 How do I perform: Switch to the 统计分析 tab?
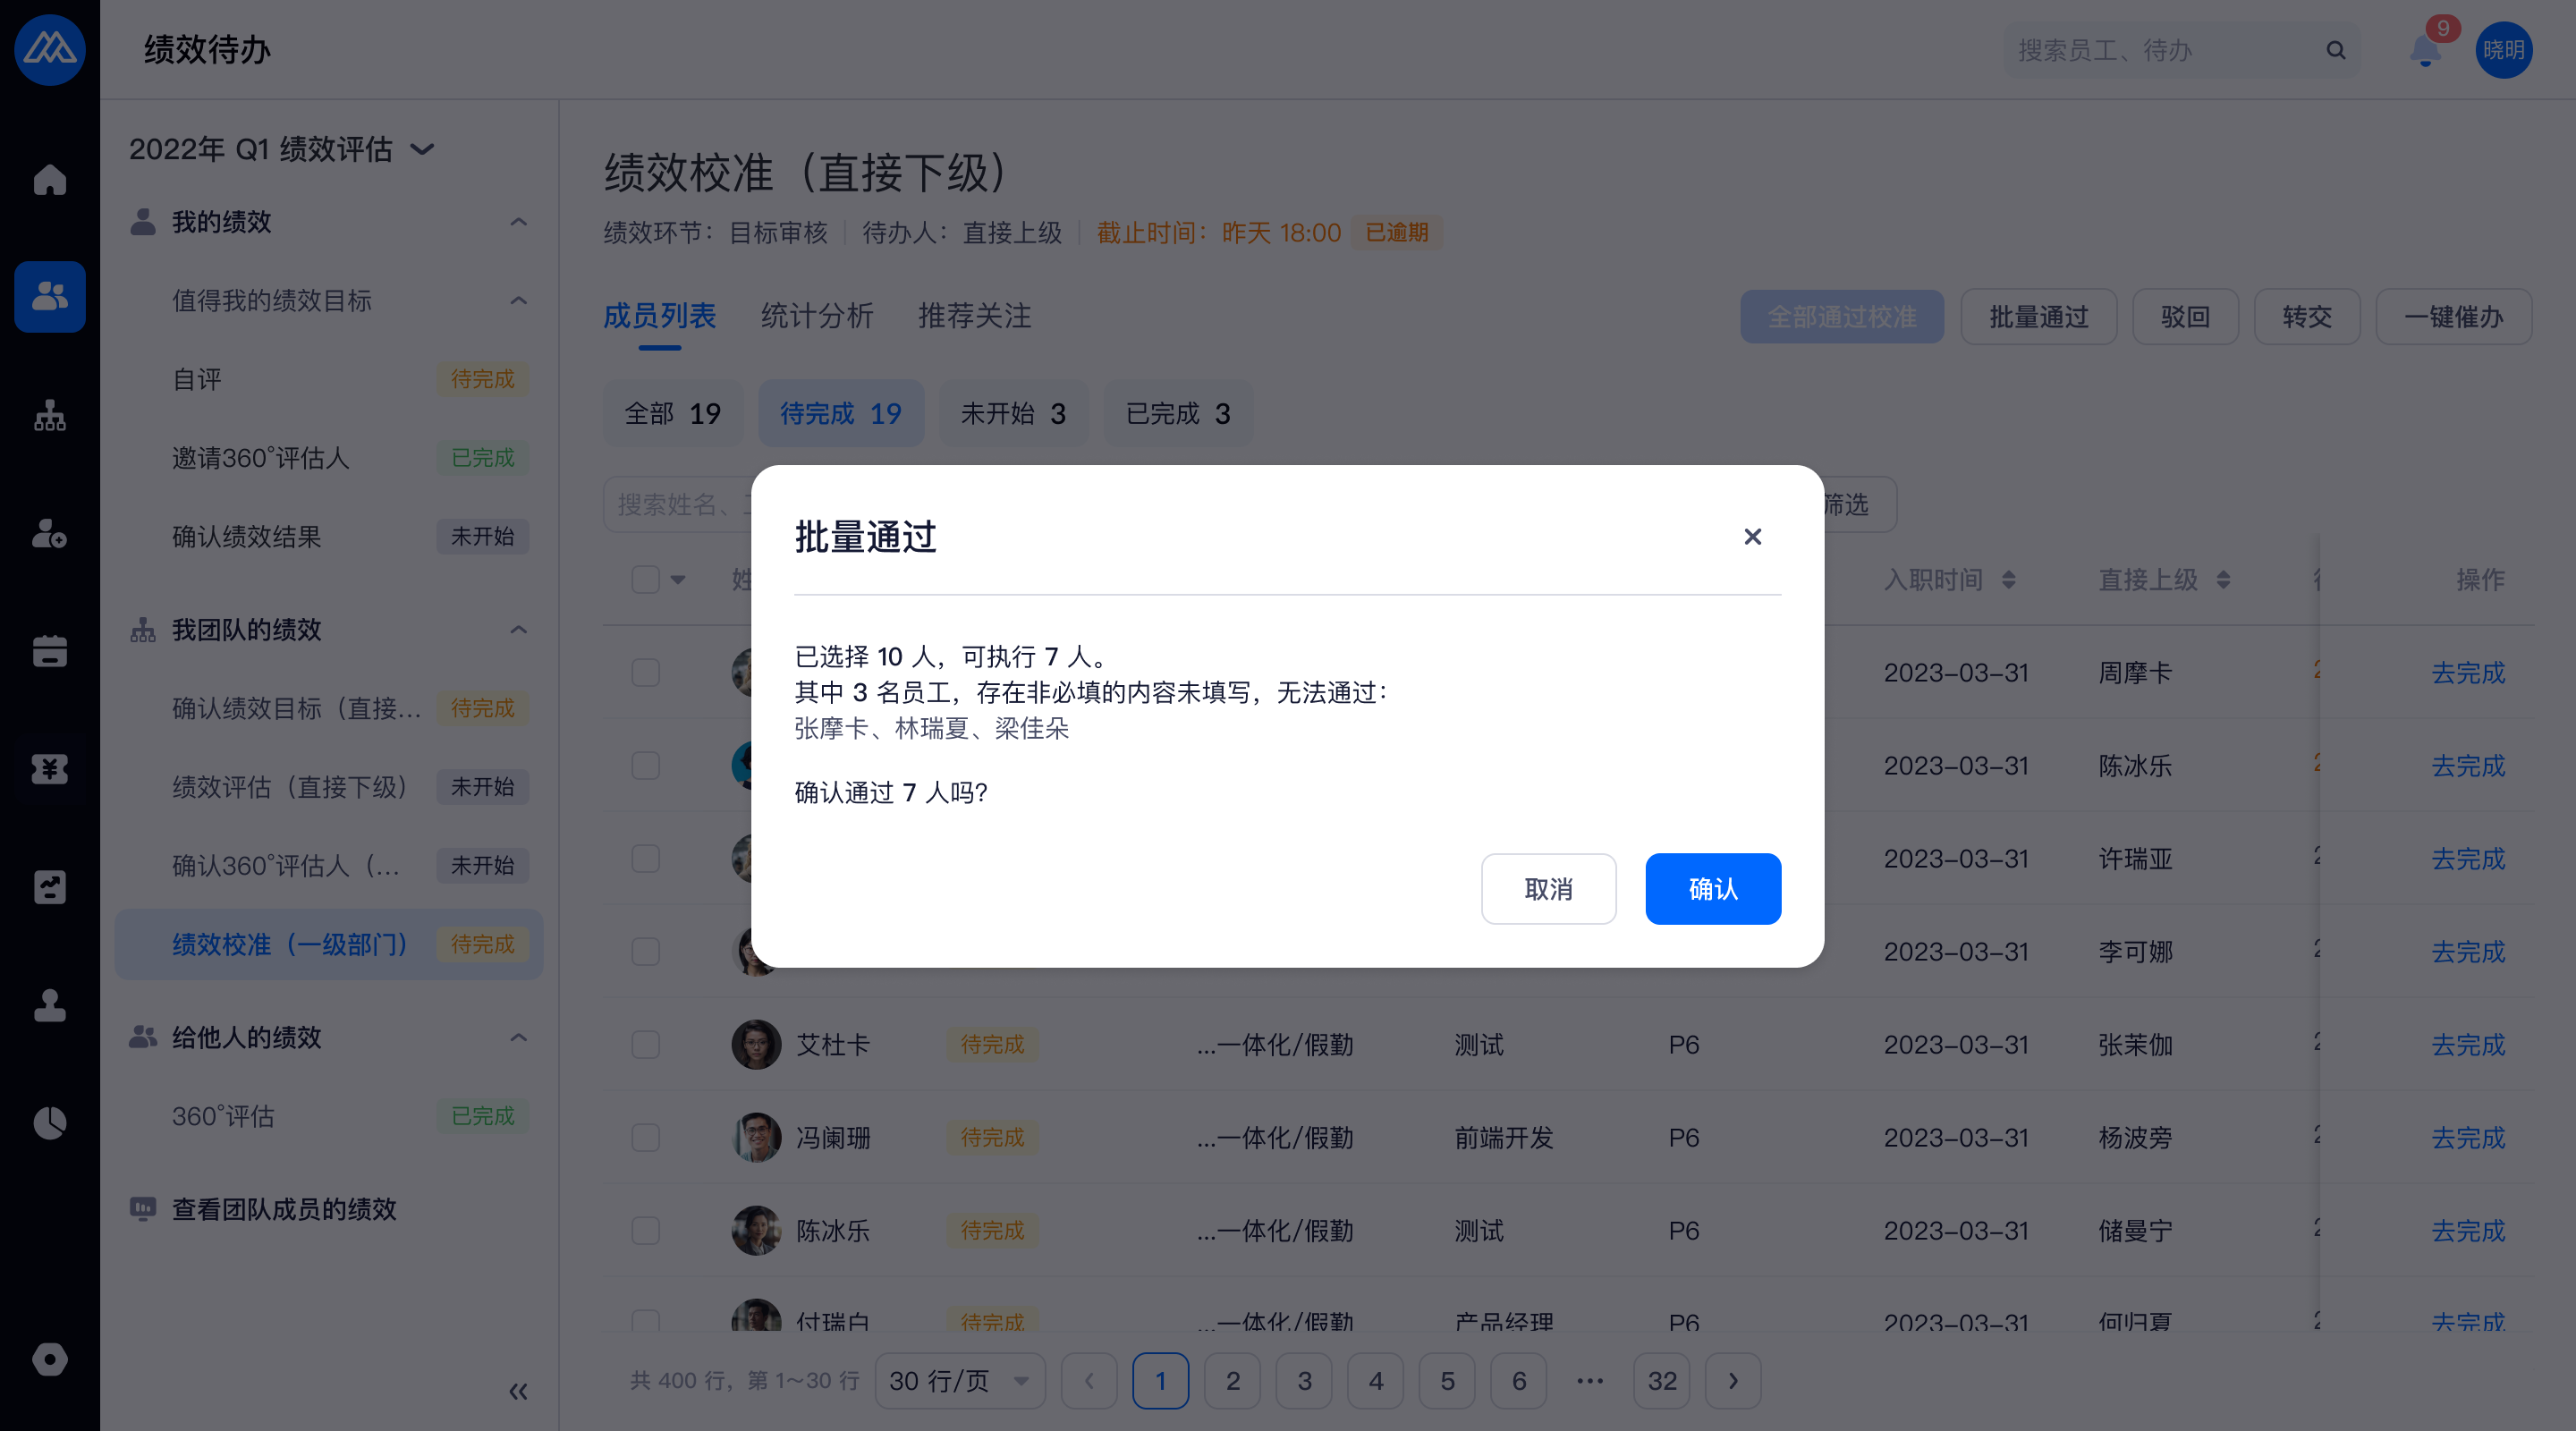click(816, 316)
